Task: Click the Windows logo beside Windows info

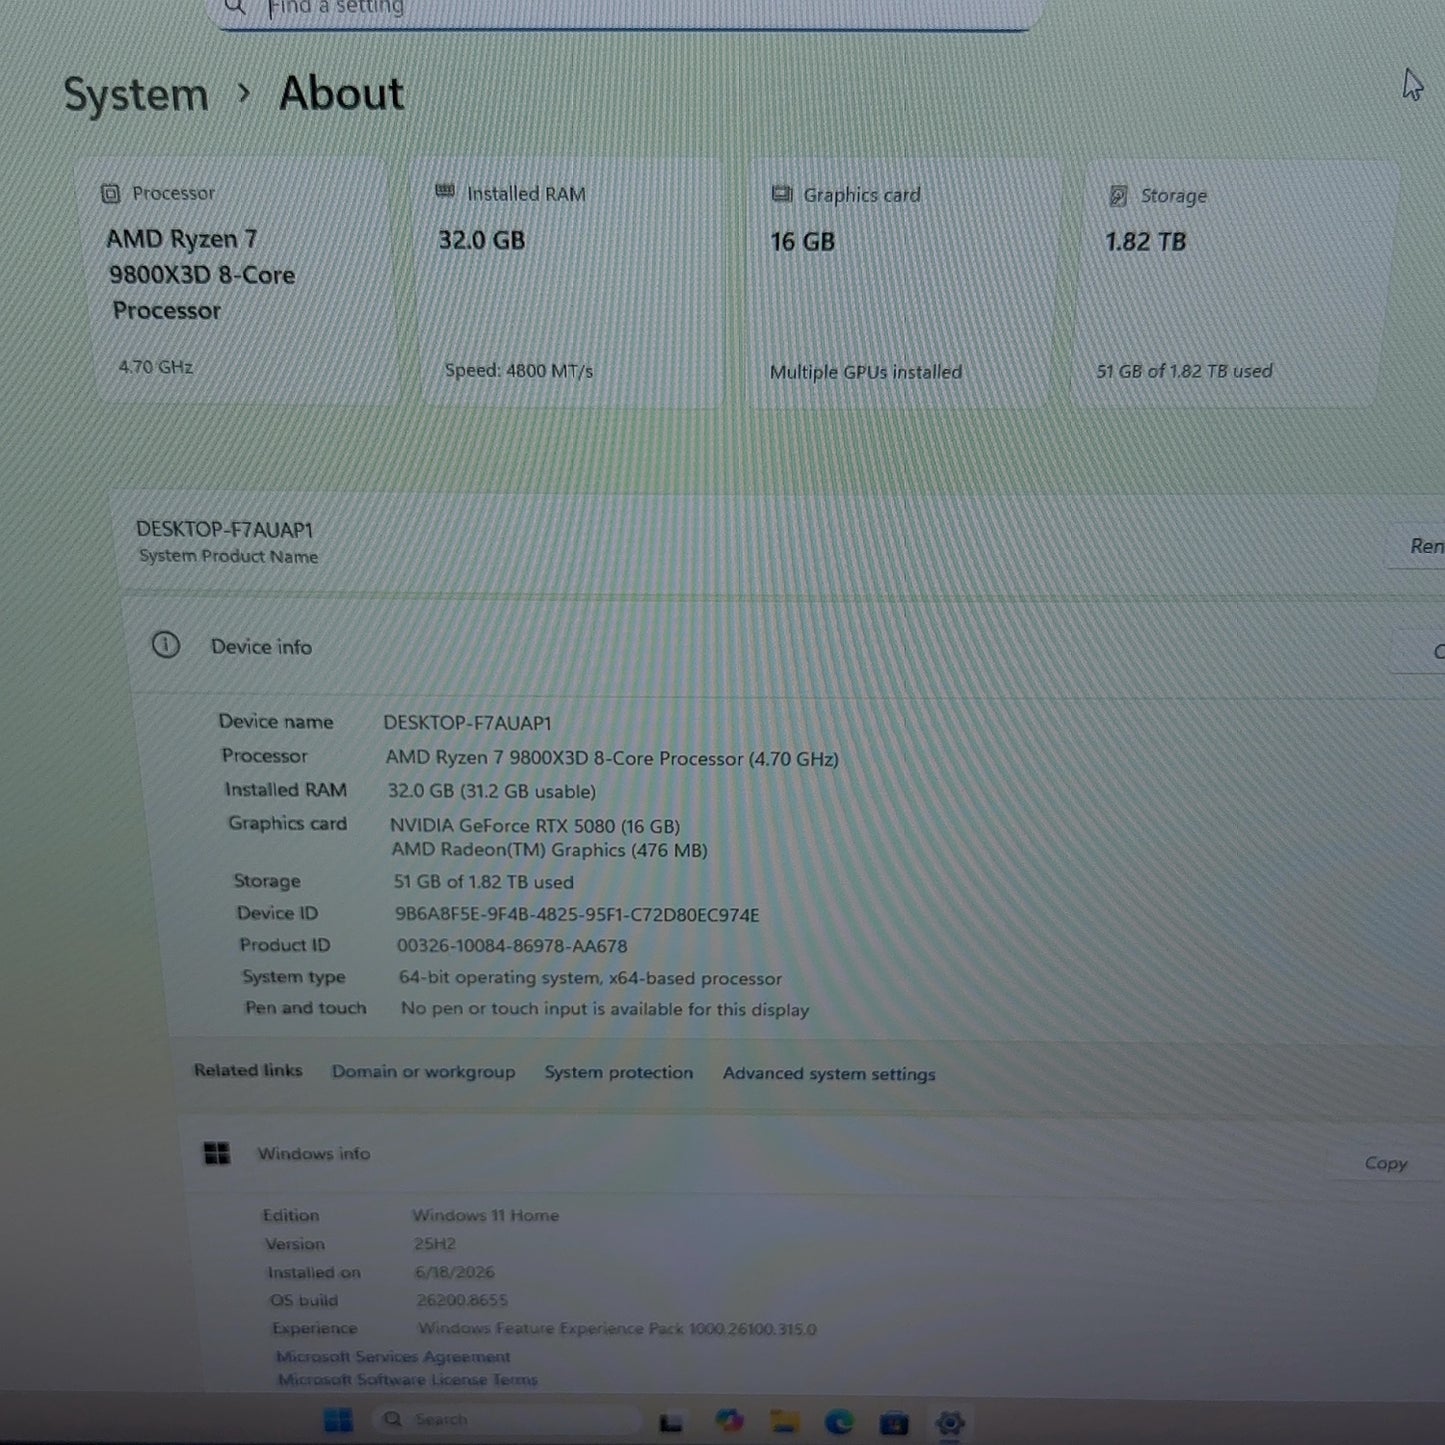Action: point(217,1153)
